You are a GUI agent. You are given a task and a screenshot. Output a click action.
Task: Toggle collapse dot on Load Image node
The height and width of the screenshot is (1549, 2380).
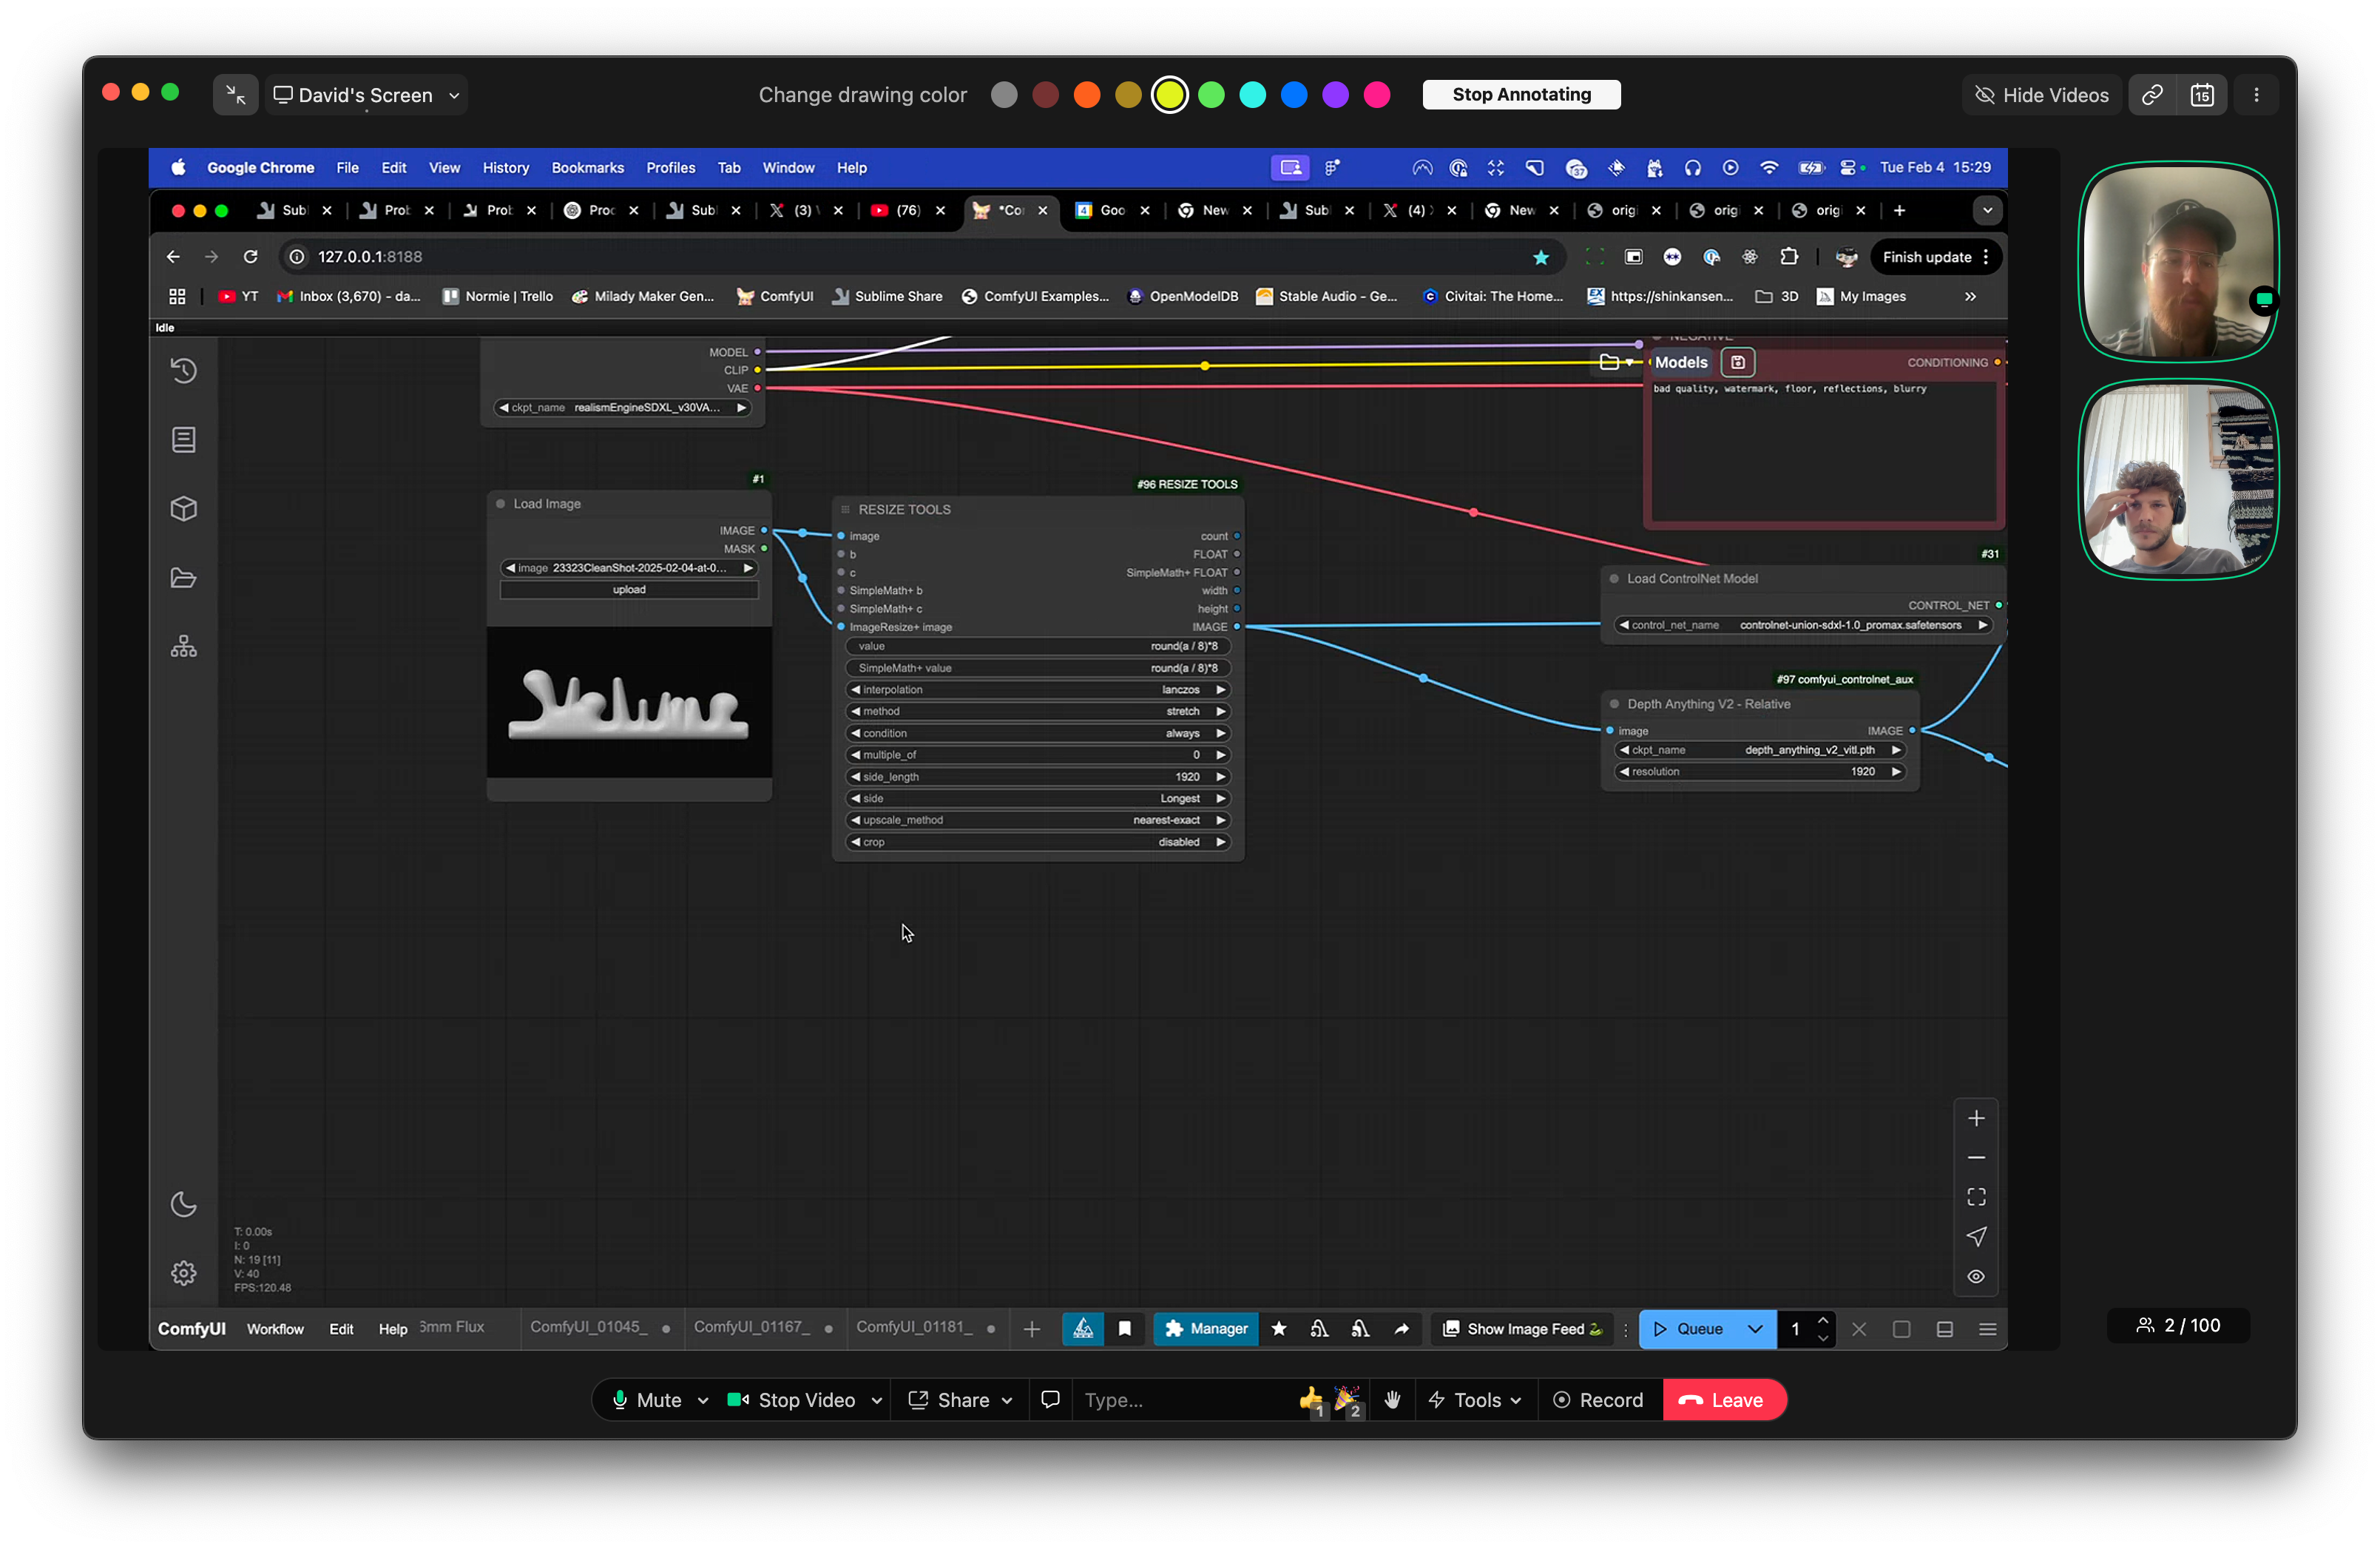(x=500, y=503)
